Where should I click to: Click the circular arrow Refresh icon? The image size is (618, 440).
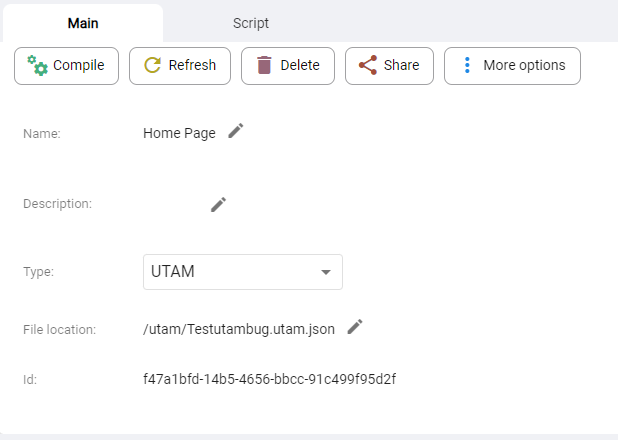(x=153, y=65)
